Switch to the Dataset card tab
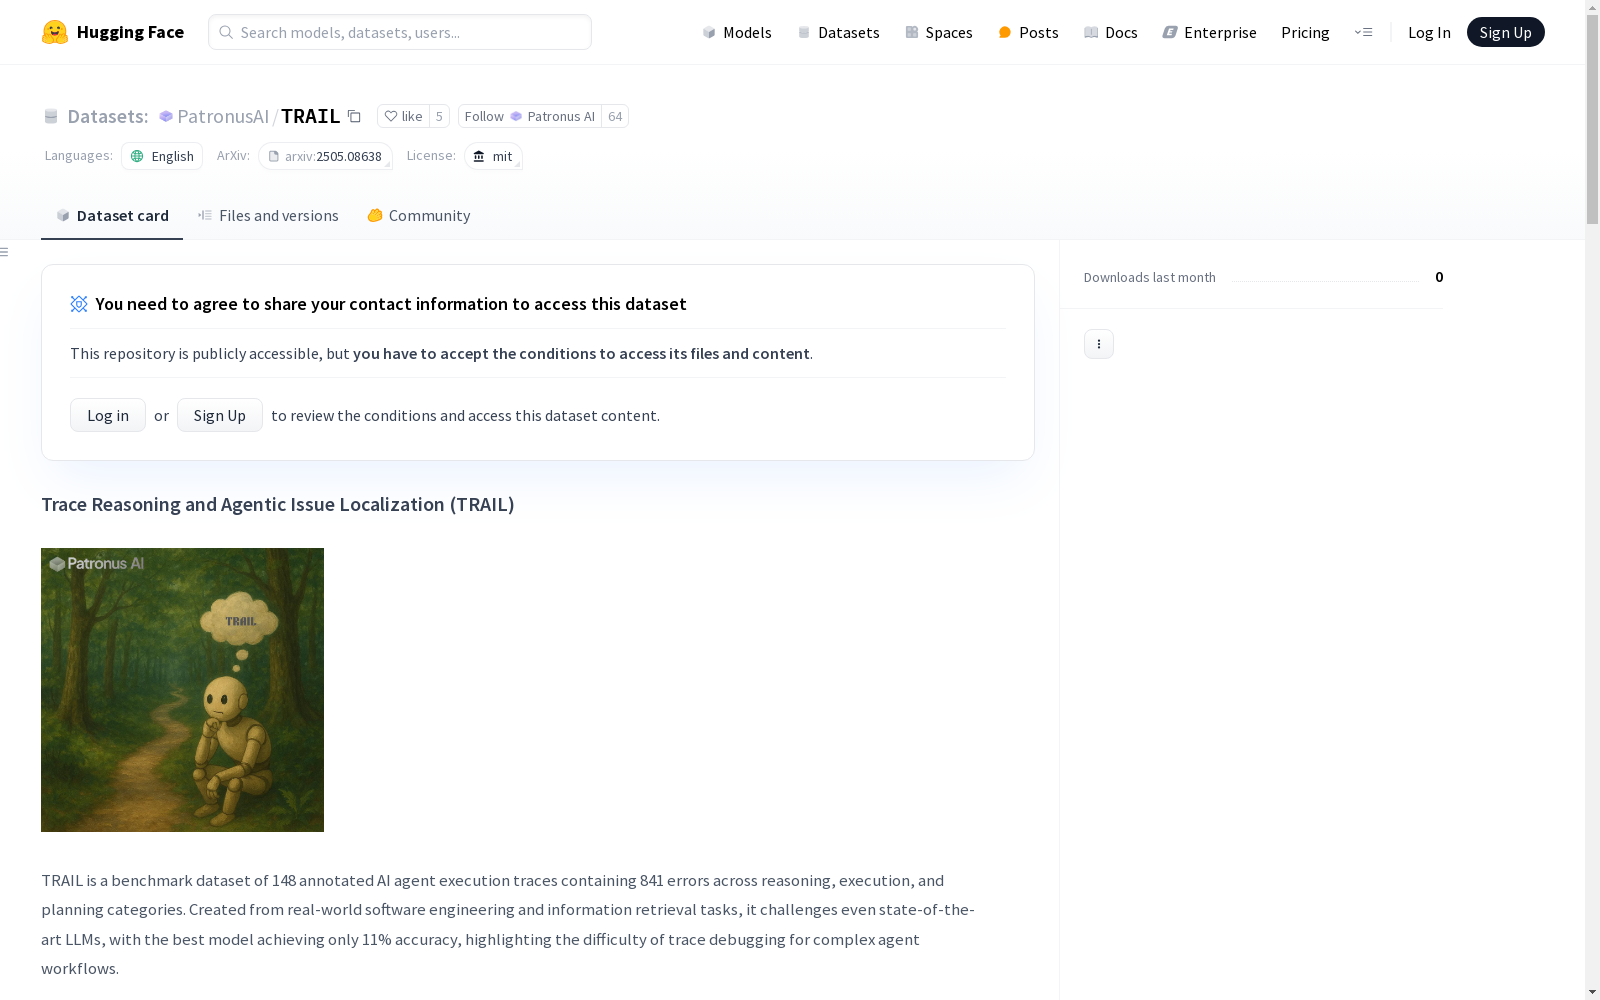The height and width of the screenshot is (1000, 1600). click(x=112, y=215)
